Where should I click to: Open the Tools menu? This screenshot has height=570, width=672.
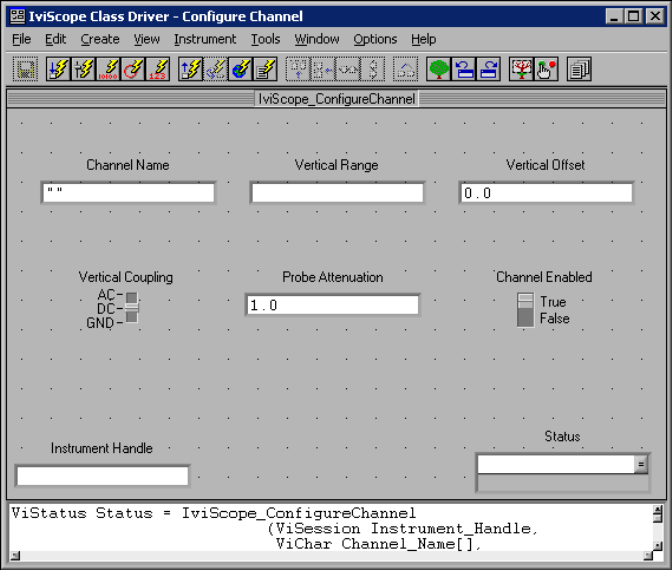(265, 39)
